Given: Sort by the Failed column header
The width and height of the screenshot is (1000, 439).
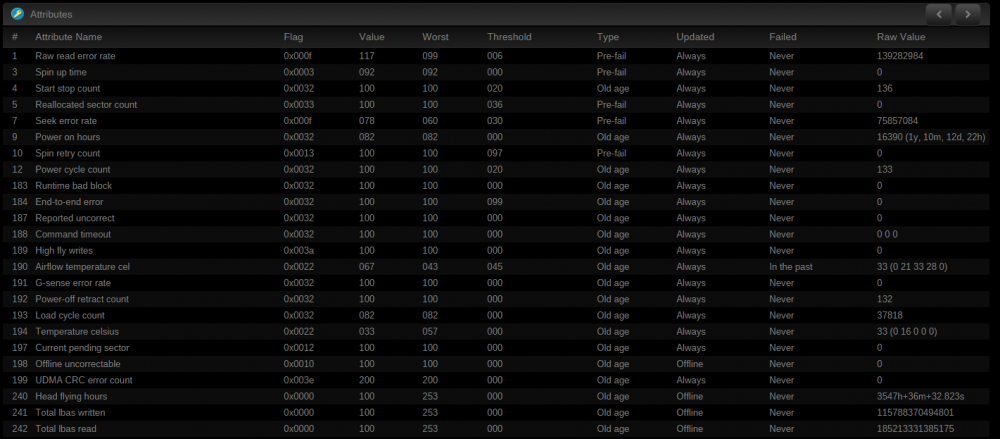Looking at the screenshot, I should tap(783, 37).
